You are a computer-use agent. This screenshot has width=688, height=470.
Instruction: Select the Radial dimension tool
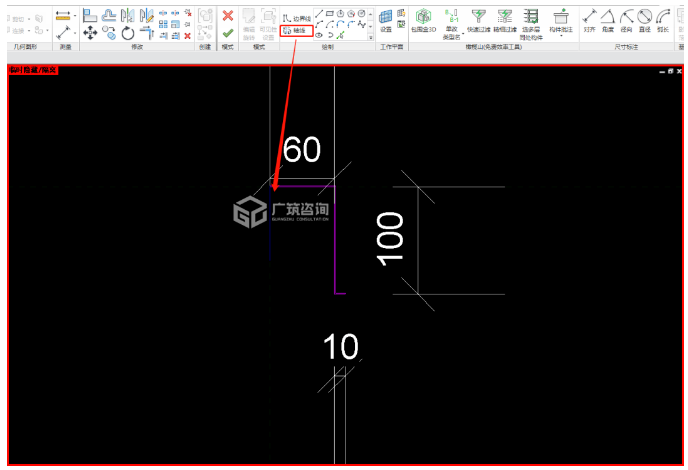pos(626,20)
